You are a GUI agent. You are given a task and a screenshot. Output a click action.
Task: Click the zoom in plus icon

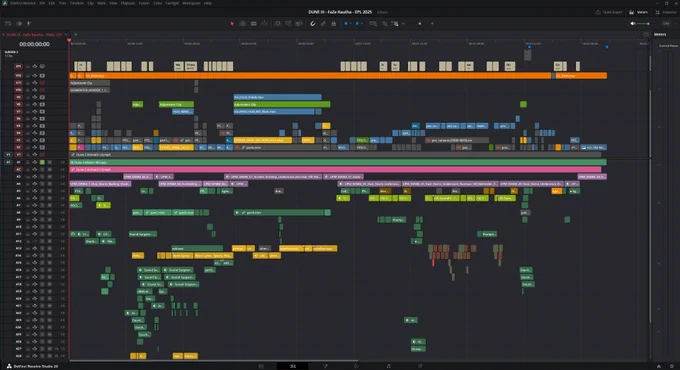432,23
